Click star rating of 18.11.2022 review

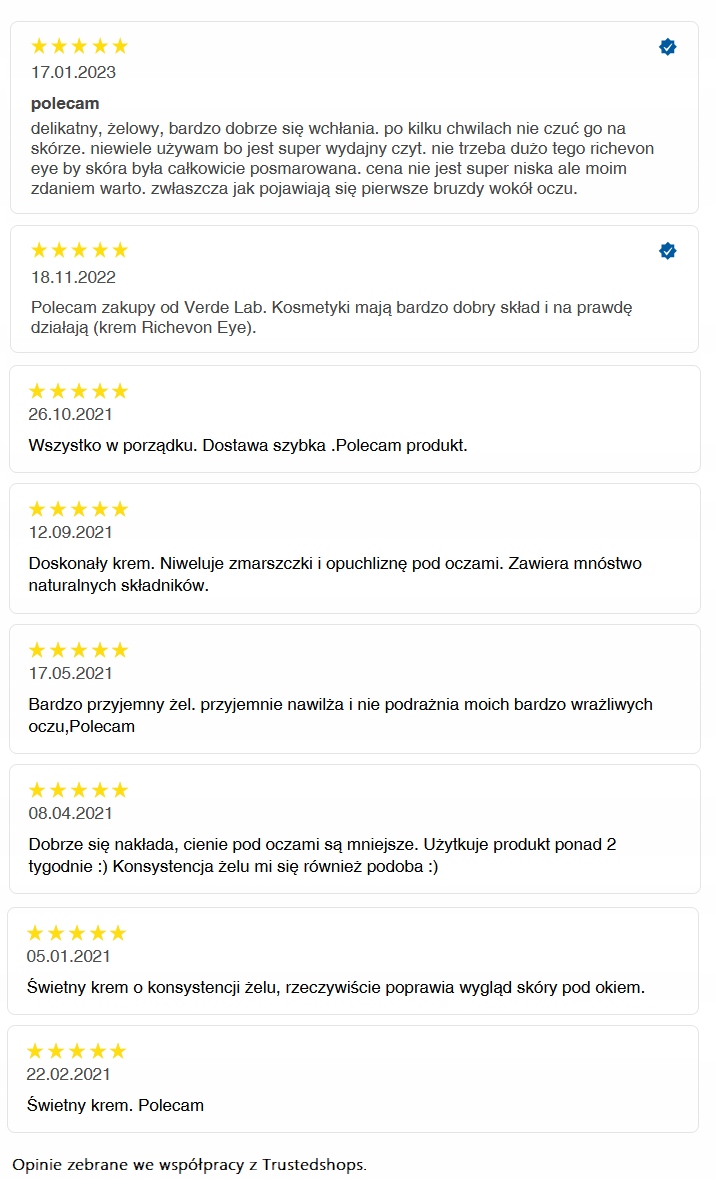(80, 250)
